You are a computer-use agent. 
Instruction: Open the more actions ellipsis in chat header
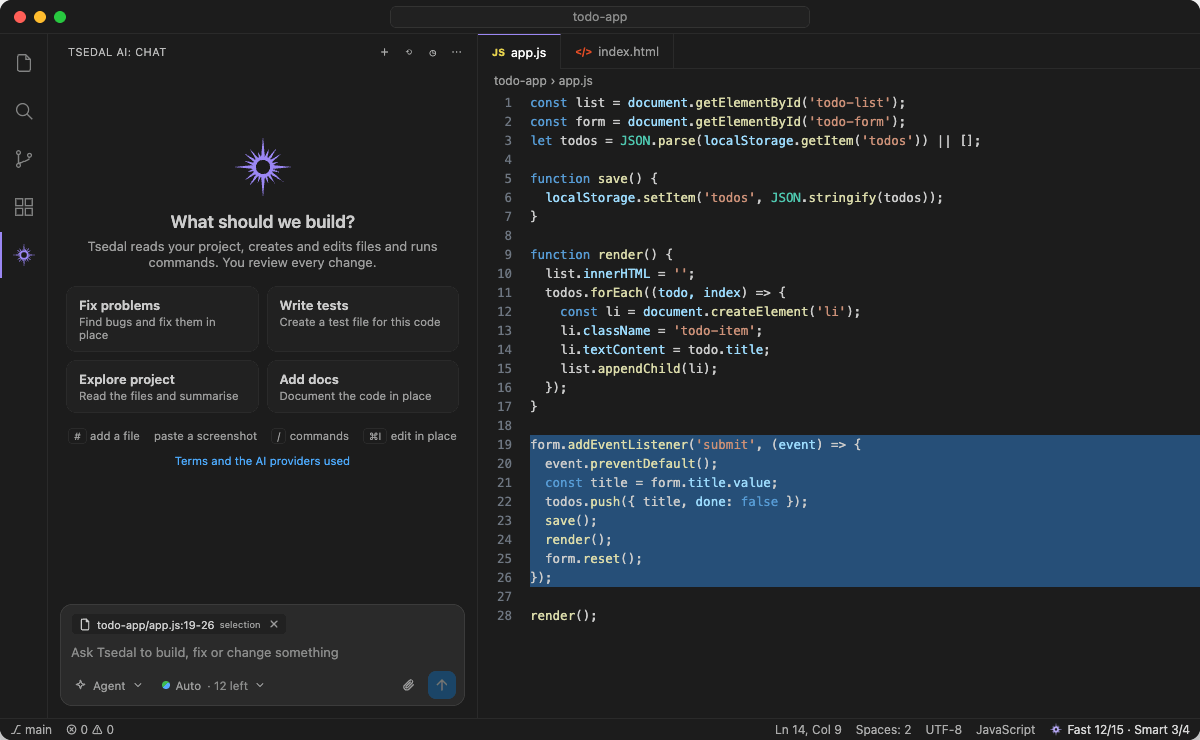[457, 52]
